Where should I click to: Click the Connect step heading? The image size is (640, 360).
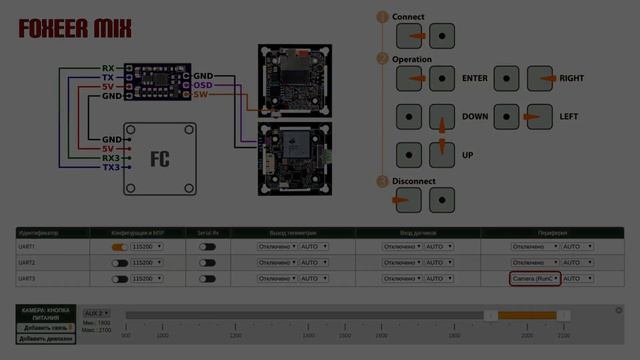click(408, 17)
